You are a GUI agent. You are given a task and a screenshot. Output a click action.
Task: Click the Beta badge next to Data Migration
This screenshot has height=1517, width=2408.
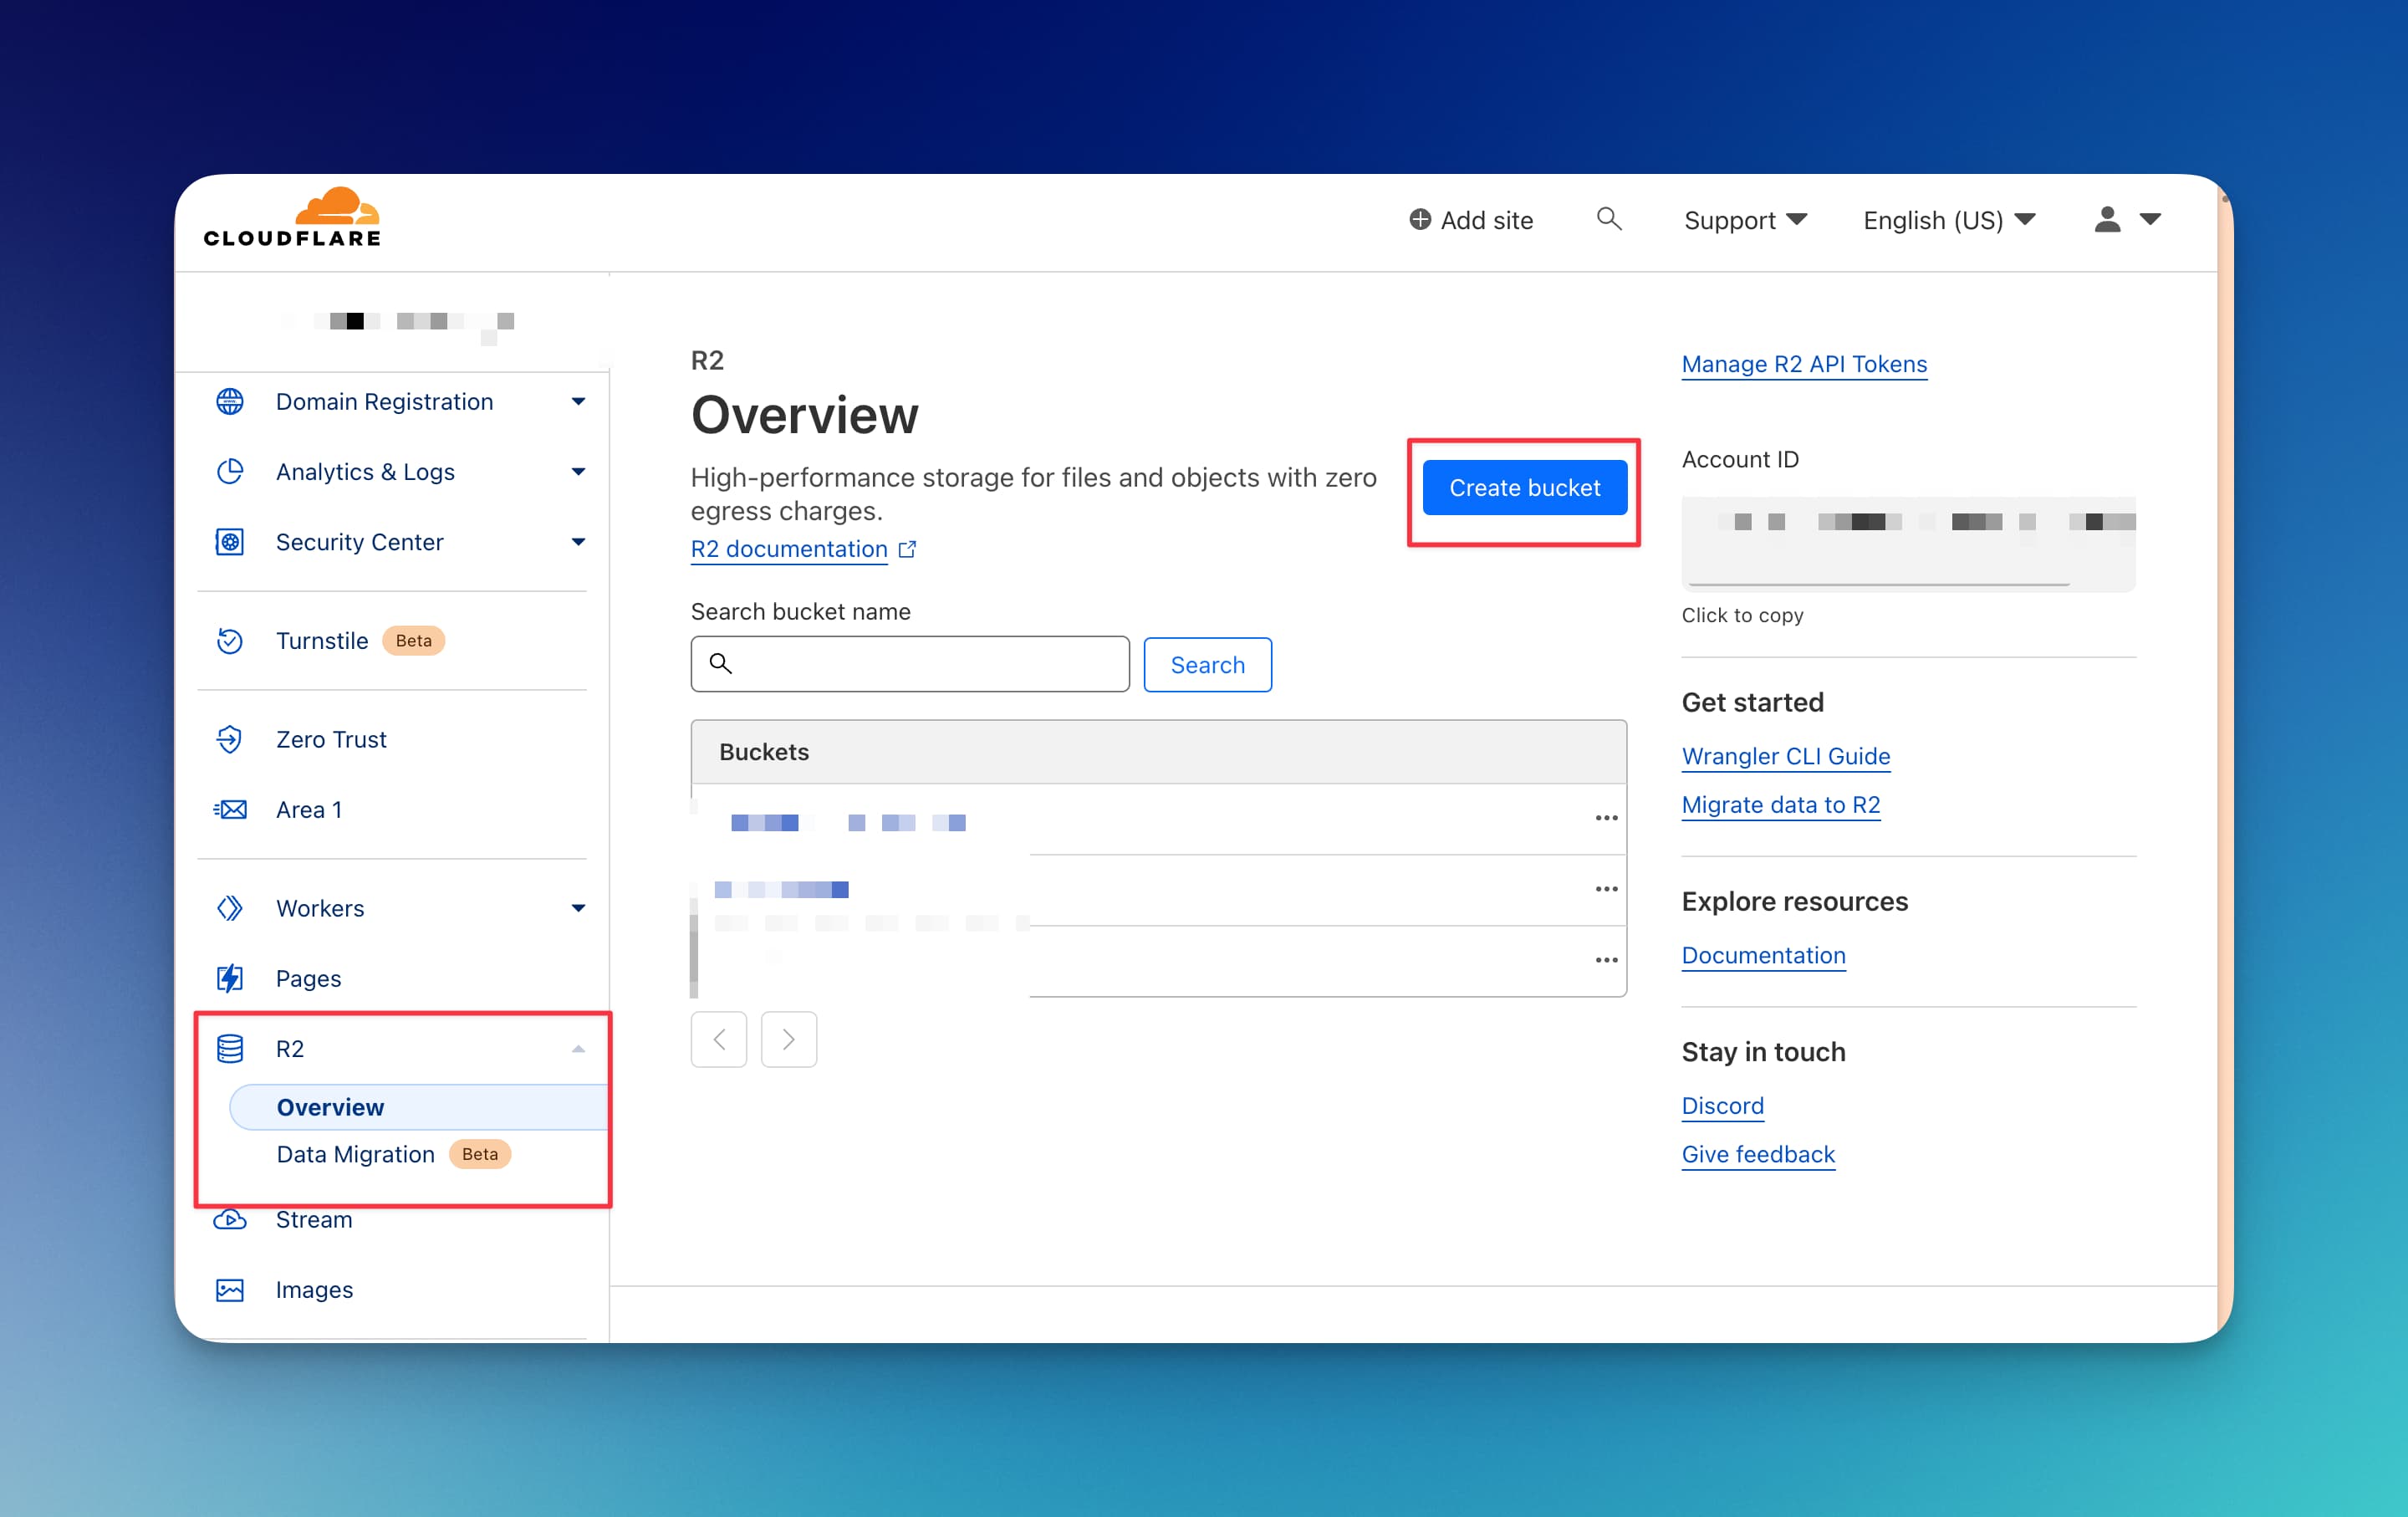(x=479, y=1154)
